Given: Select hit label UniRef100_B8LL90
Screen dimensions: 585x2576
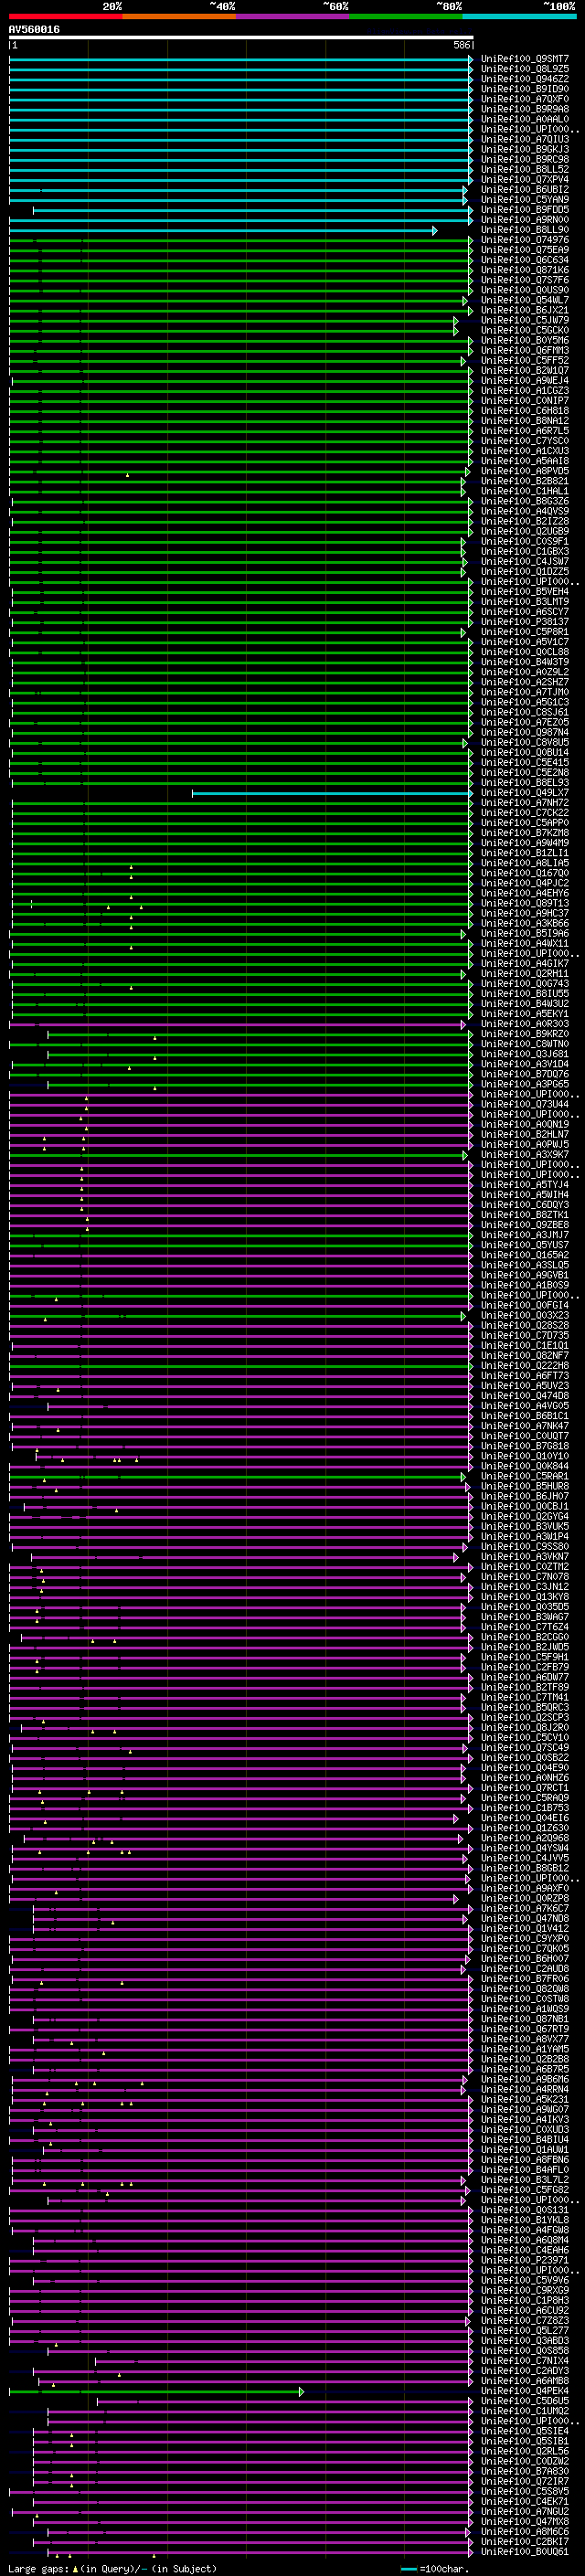Looking at the screenshot, I should 525,230.
